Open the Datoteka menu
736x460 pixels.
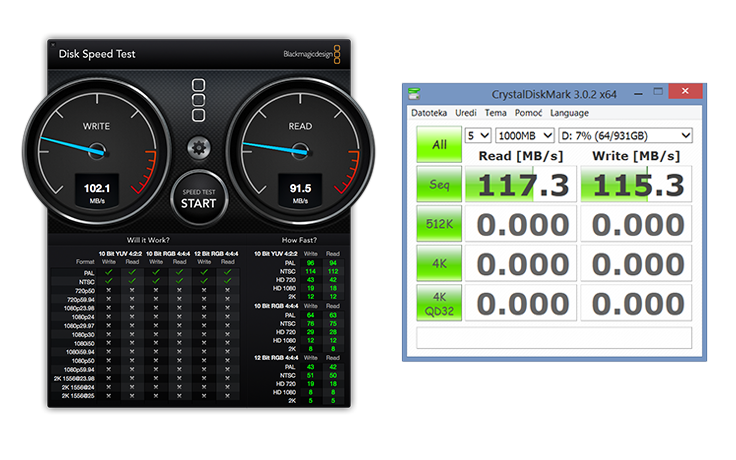click(429, 113)
